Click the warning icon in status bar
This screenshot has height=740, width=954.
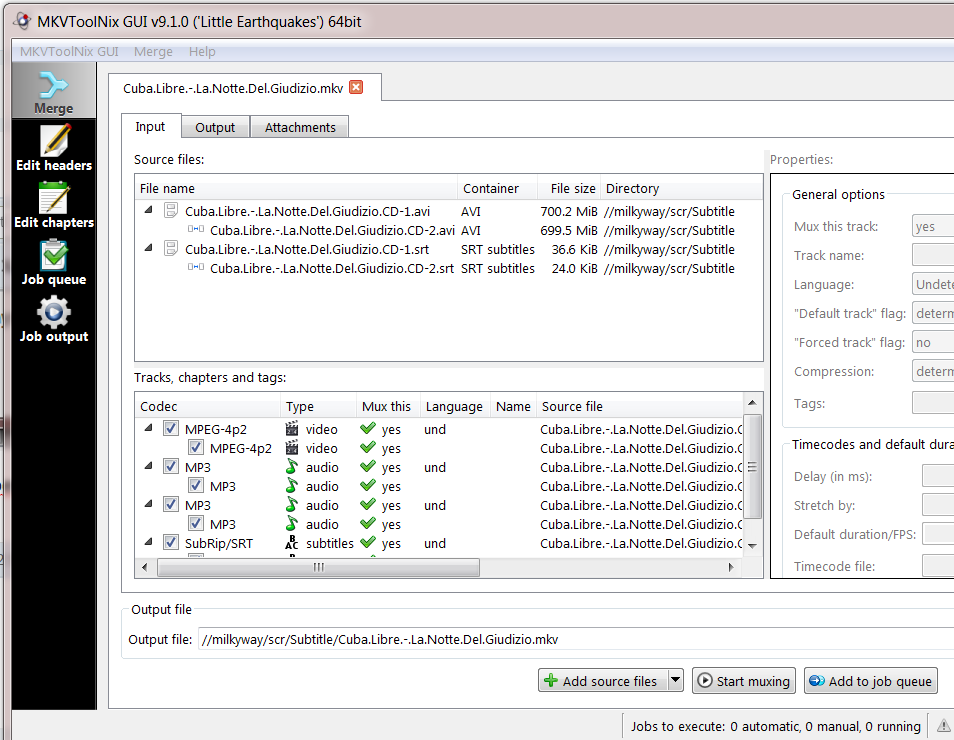tap(943, 726)
